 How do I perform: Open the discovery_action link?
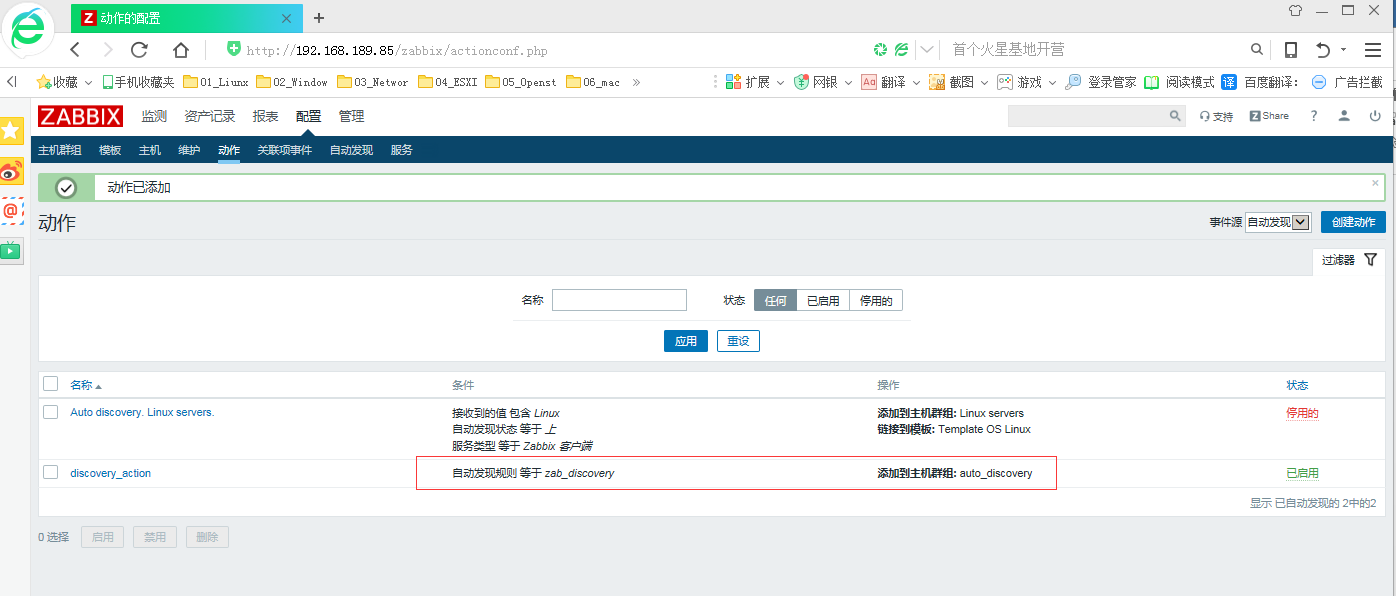coord(110,473)
